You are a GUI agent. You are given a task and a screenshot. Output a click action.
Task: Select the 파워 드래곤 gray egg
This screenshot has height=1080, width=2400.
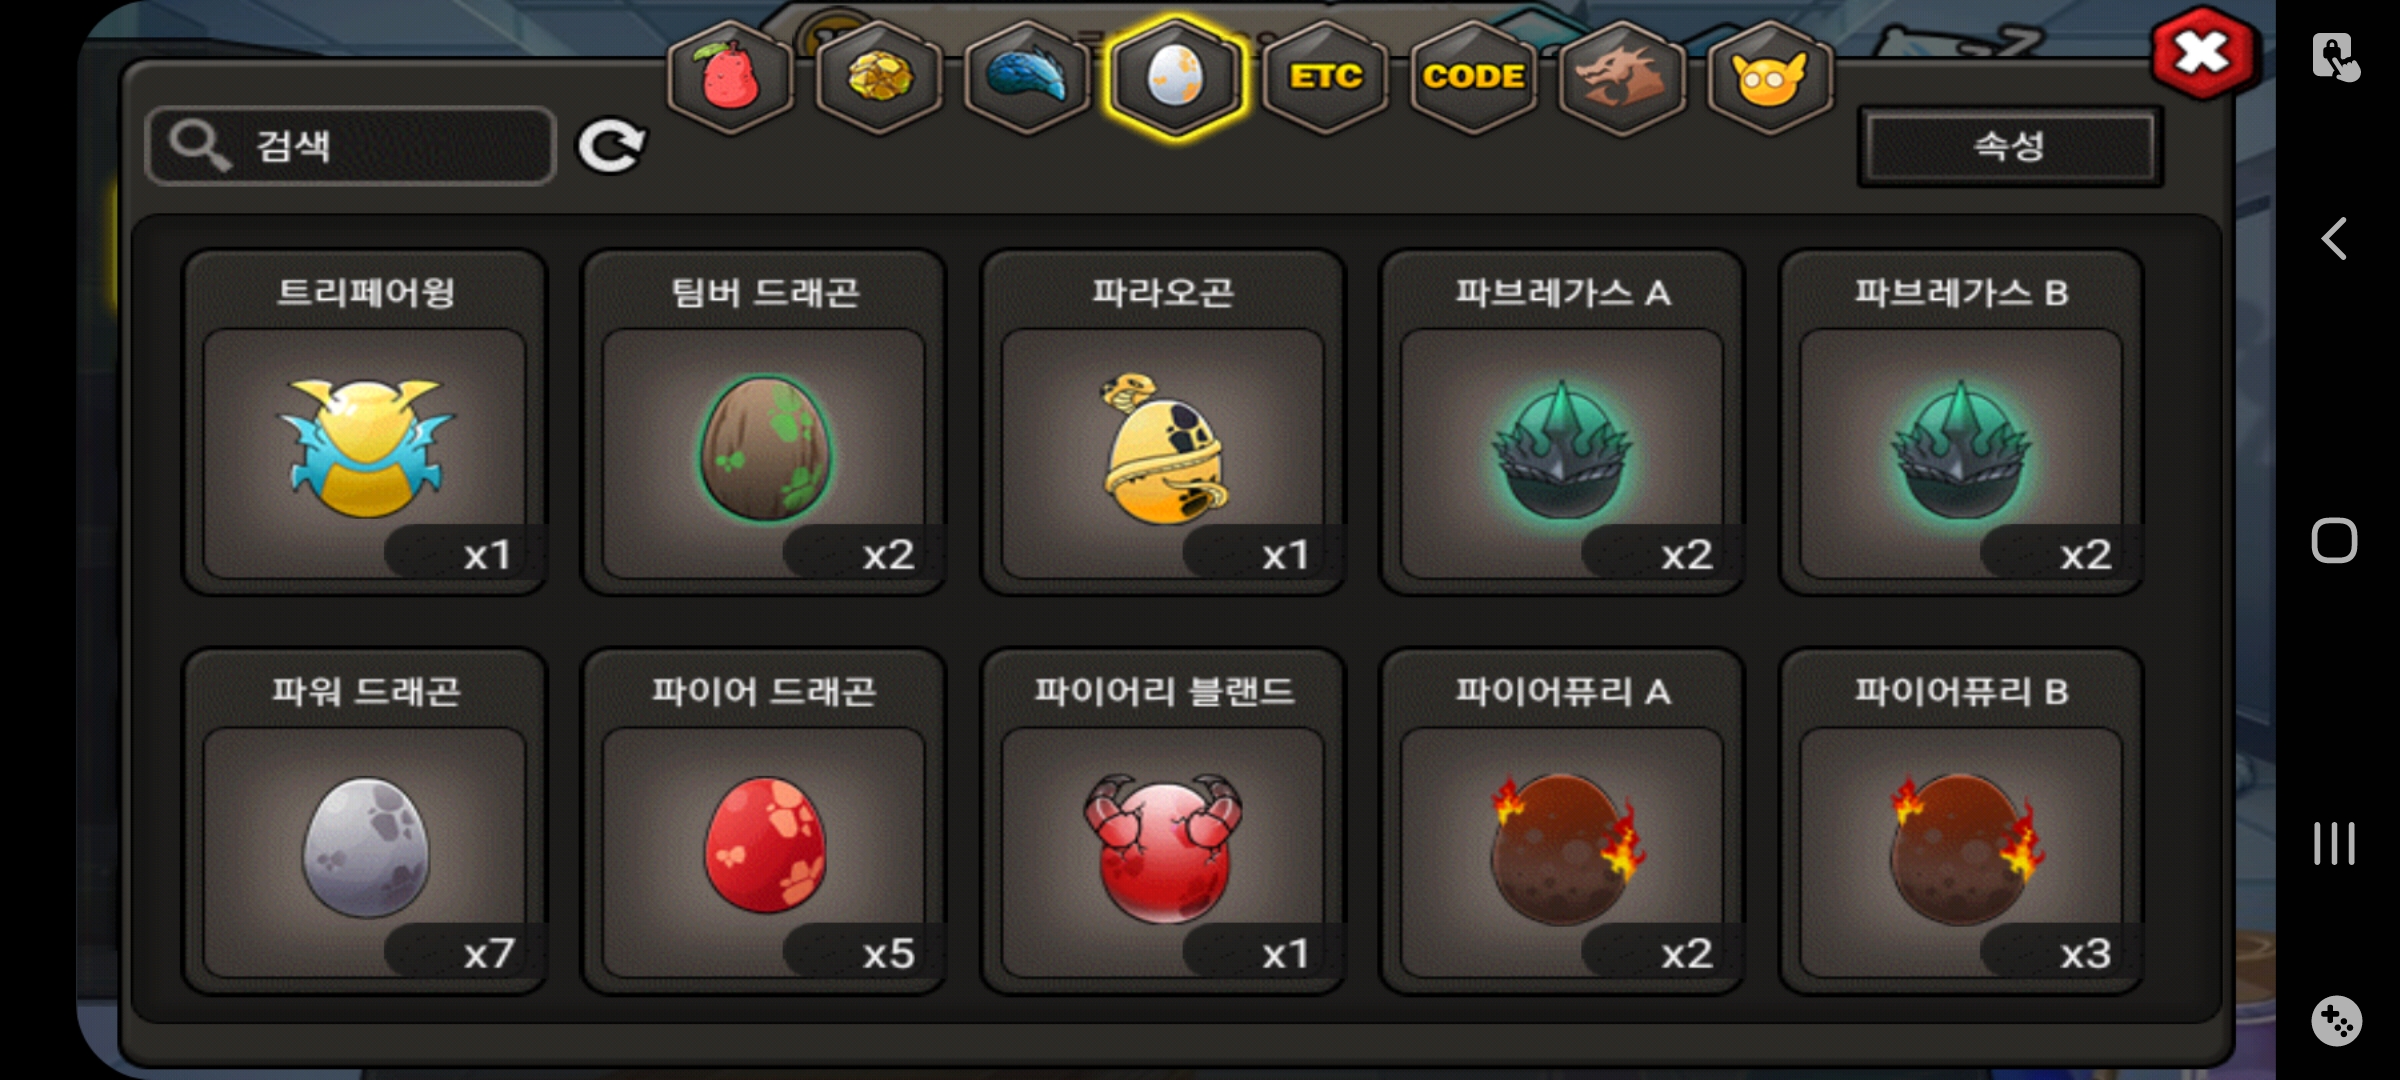click(364, 821)
